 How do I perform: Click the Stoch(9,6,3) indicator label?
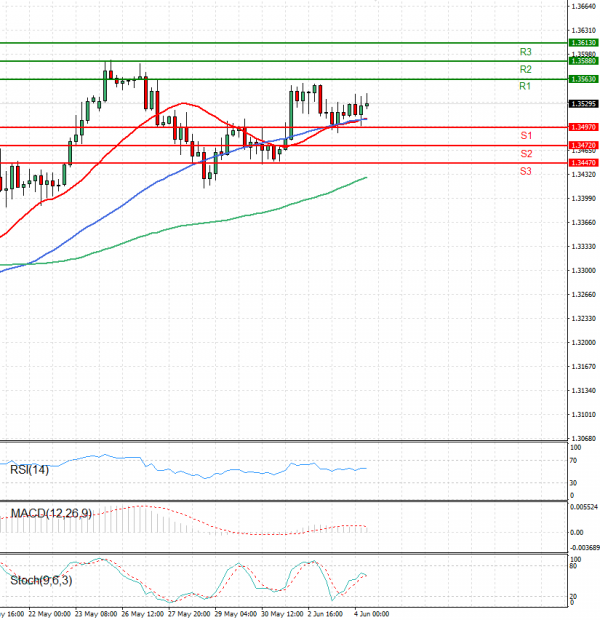pyautogui.click(x=39, y=580)
